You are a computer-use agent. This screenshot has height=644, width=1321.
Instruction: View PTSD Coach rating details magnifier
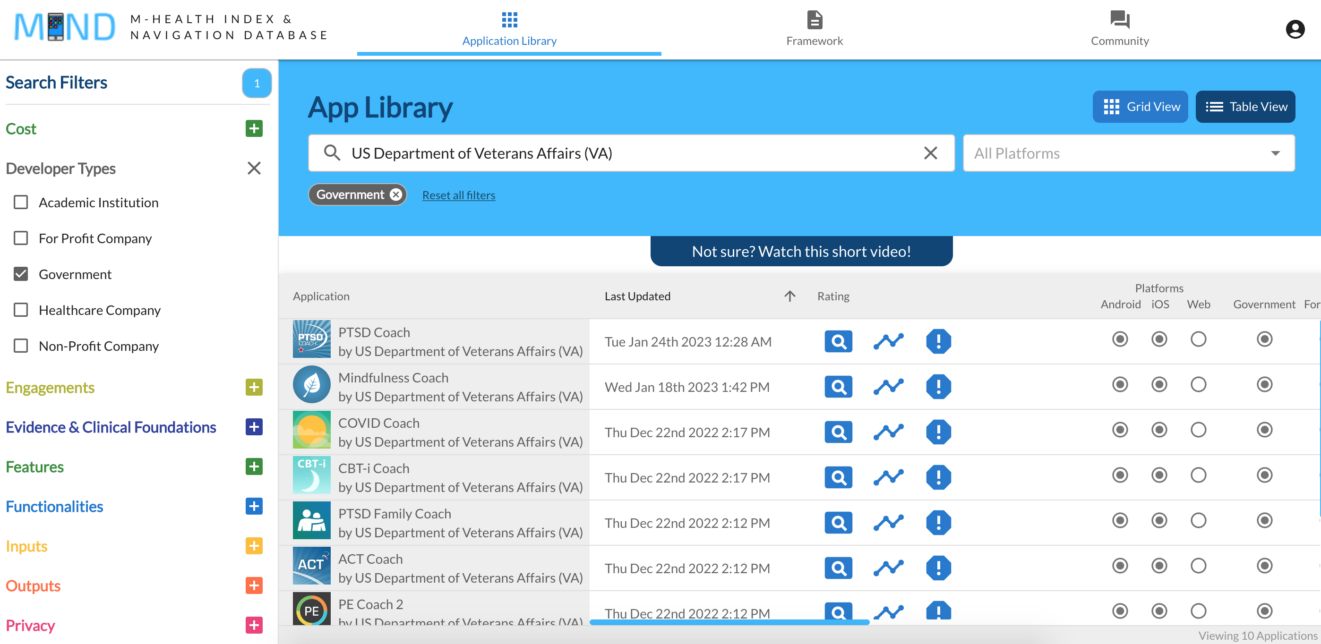[838, 342]
